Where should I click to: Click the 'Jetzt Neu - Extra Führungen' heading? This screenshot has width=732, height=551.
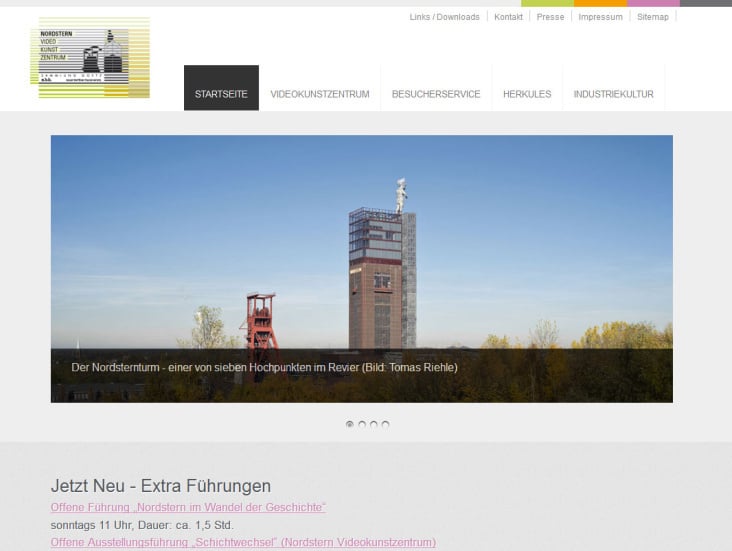tap(161, 486)
